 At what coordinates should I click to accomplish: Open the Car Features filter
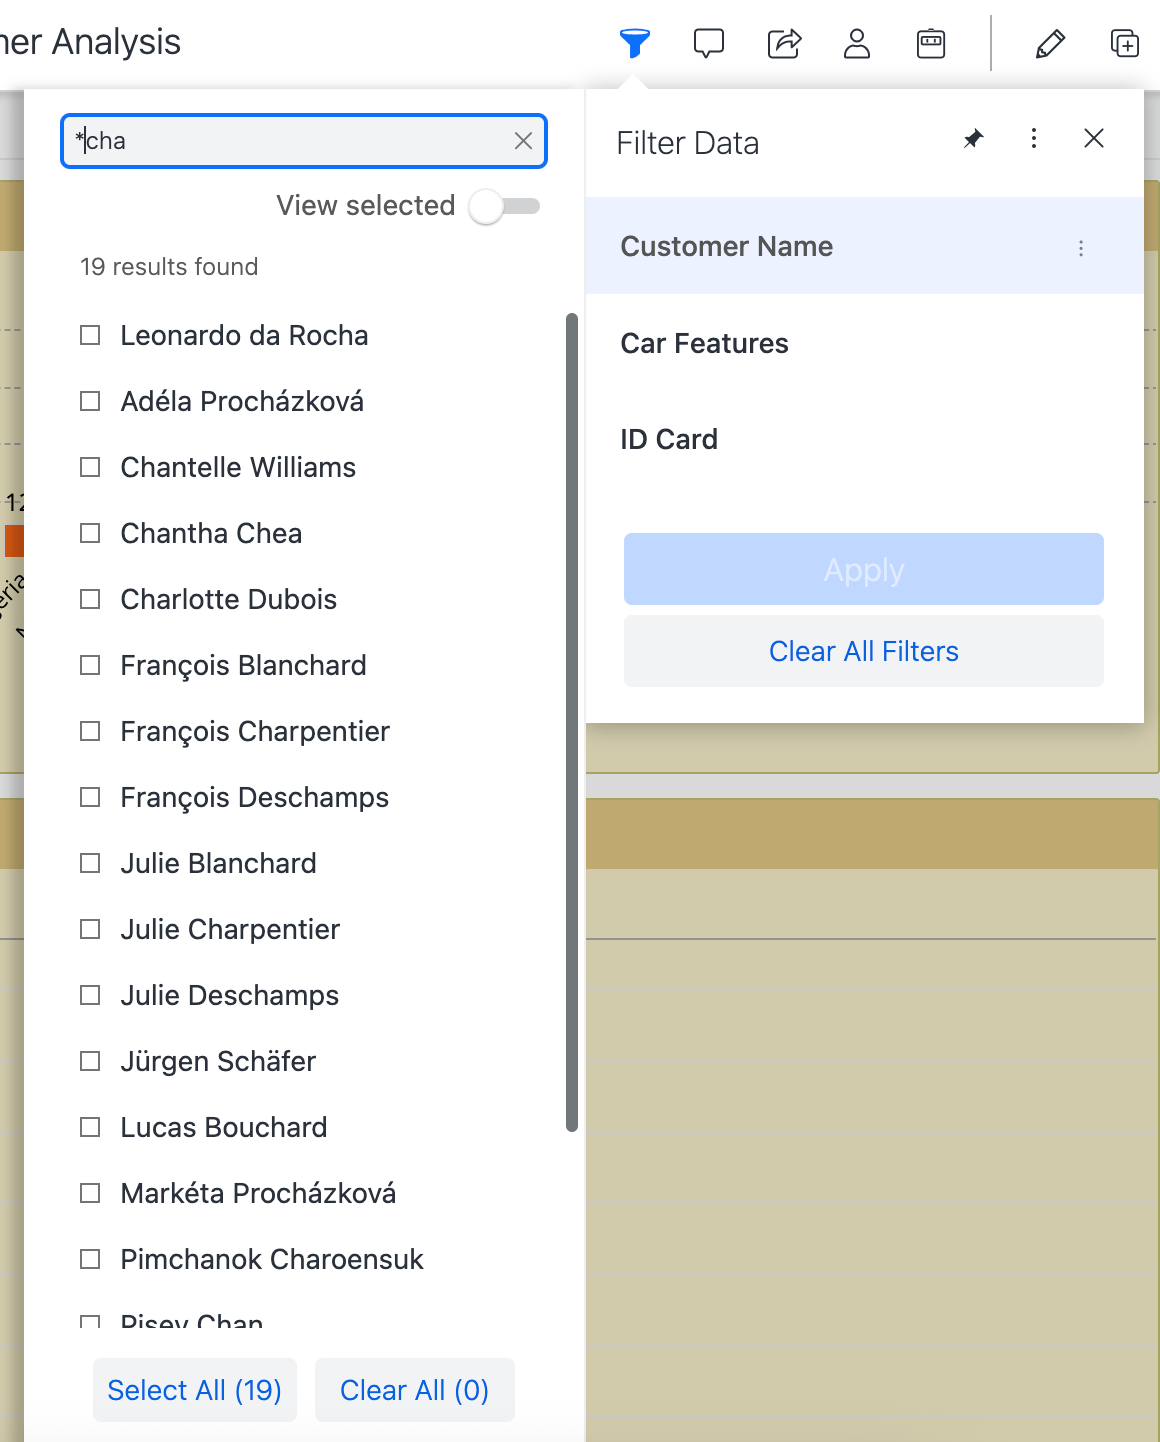pyautogui.click(x=704, y=343)
